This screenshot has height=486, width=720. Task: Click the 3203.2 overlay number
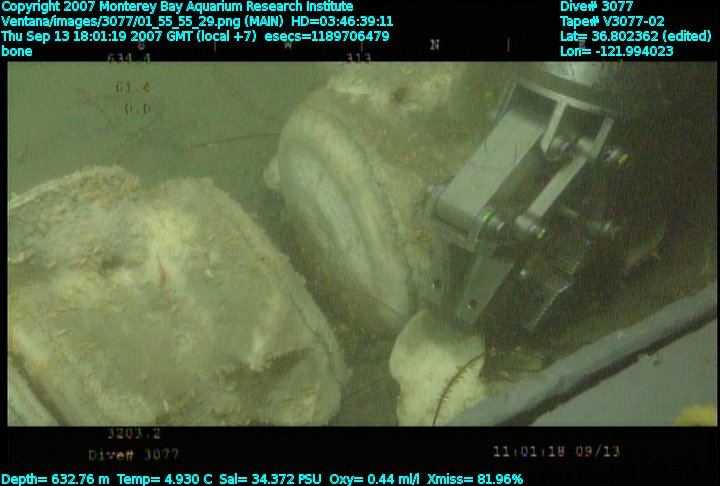click(134, 433)
